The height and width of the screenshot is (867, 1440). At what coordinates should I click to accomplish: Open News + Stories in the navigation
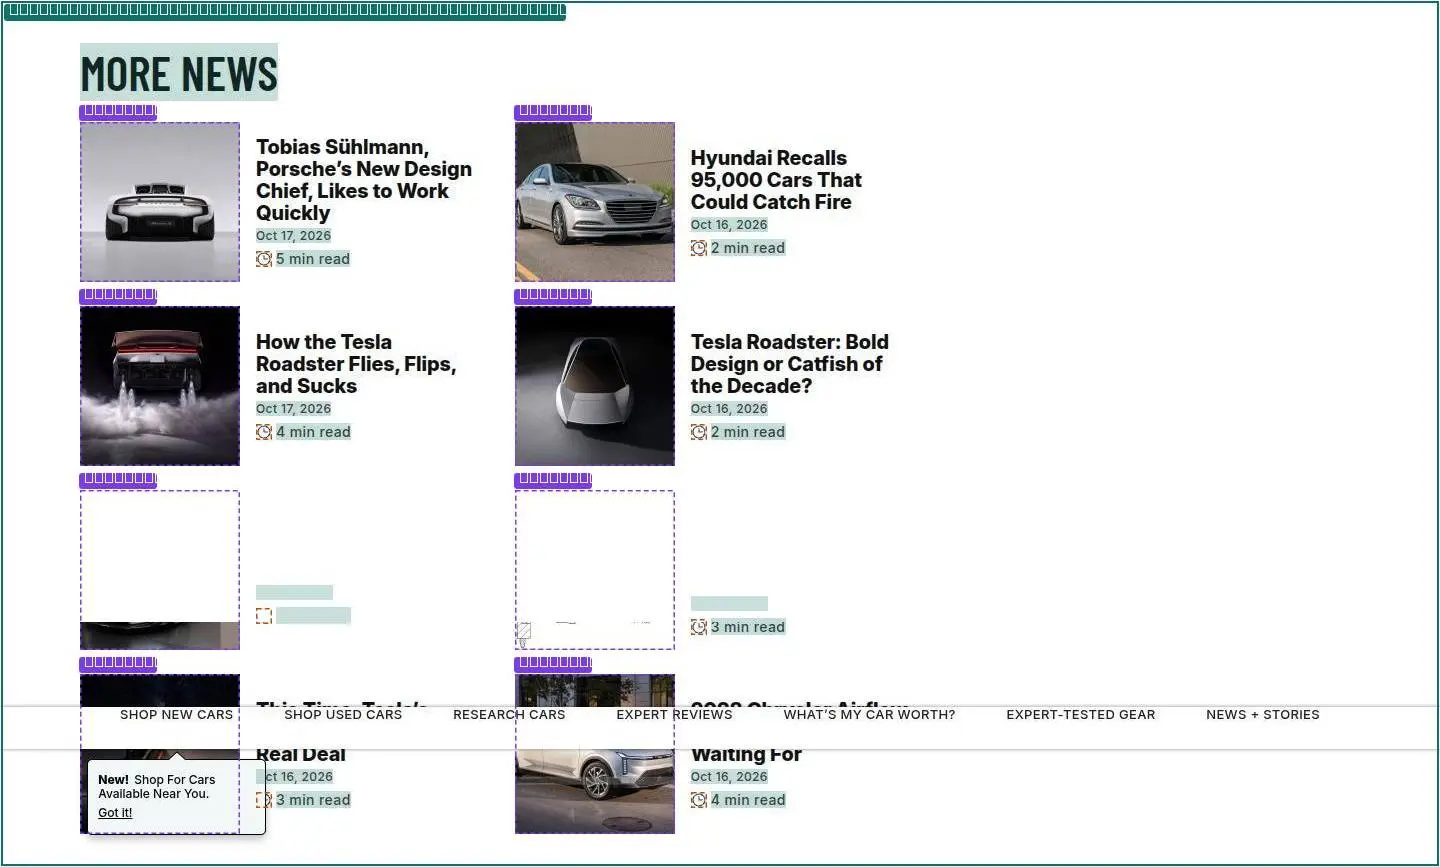click(x=1263, y=715)
